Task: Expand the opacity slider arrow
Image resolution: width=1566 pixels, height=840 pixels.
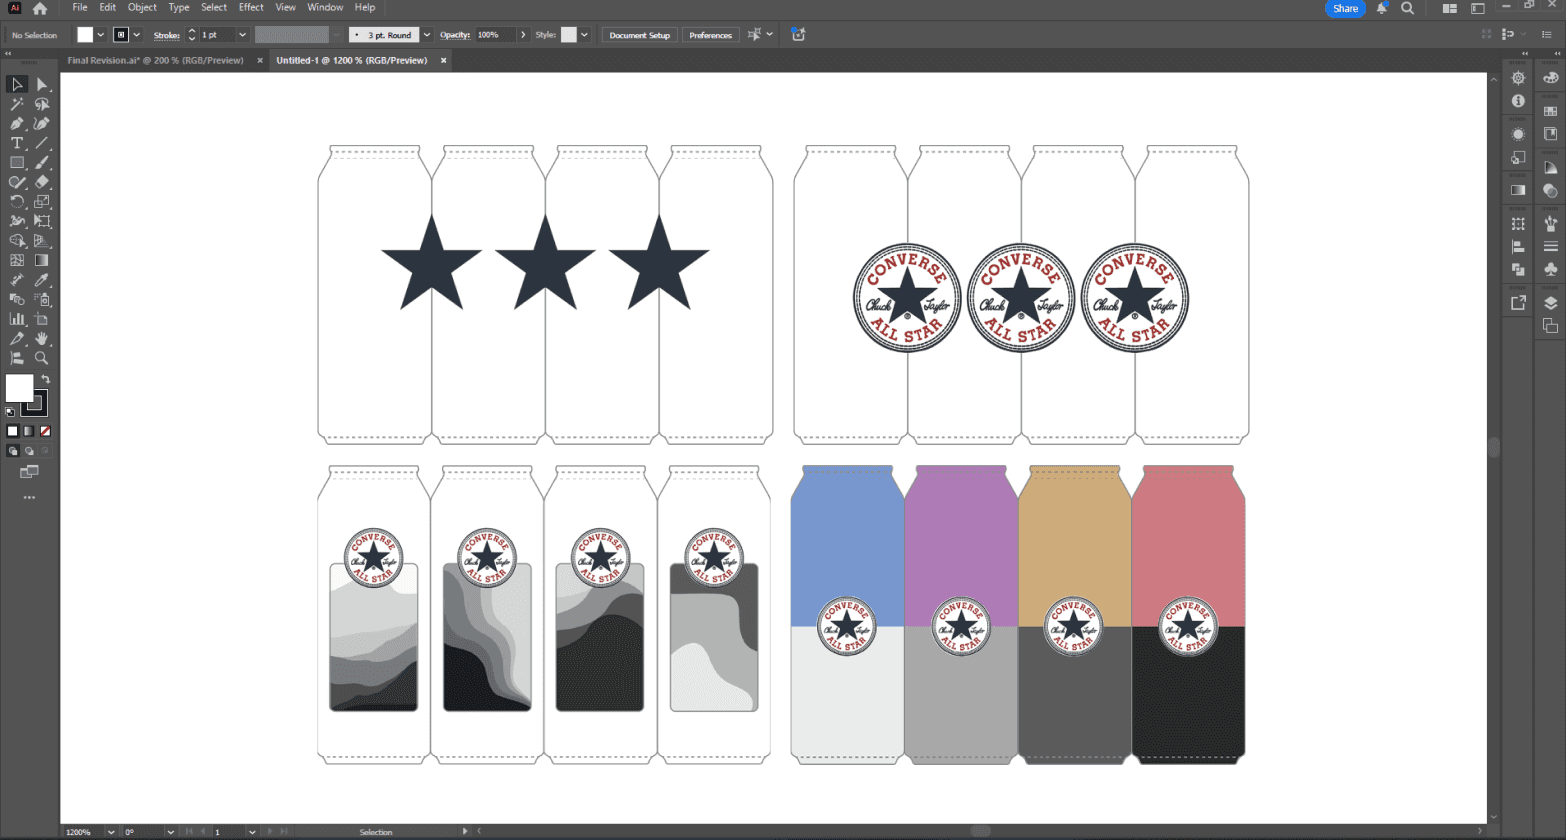Action: (523, 35)
